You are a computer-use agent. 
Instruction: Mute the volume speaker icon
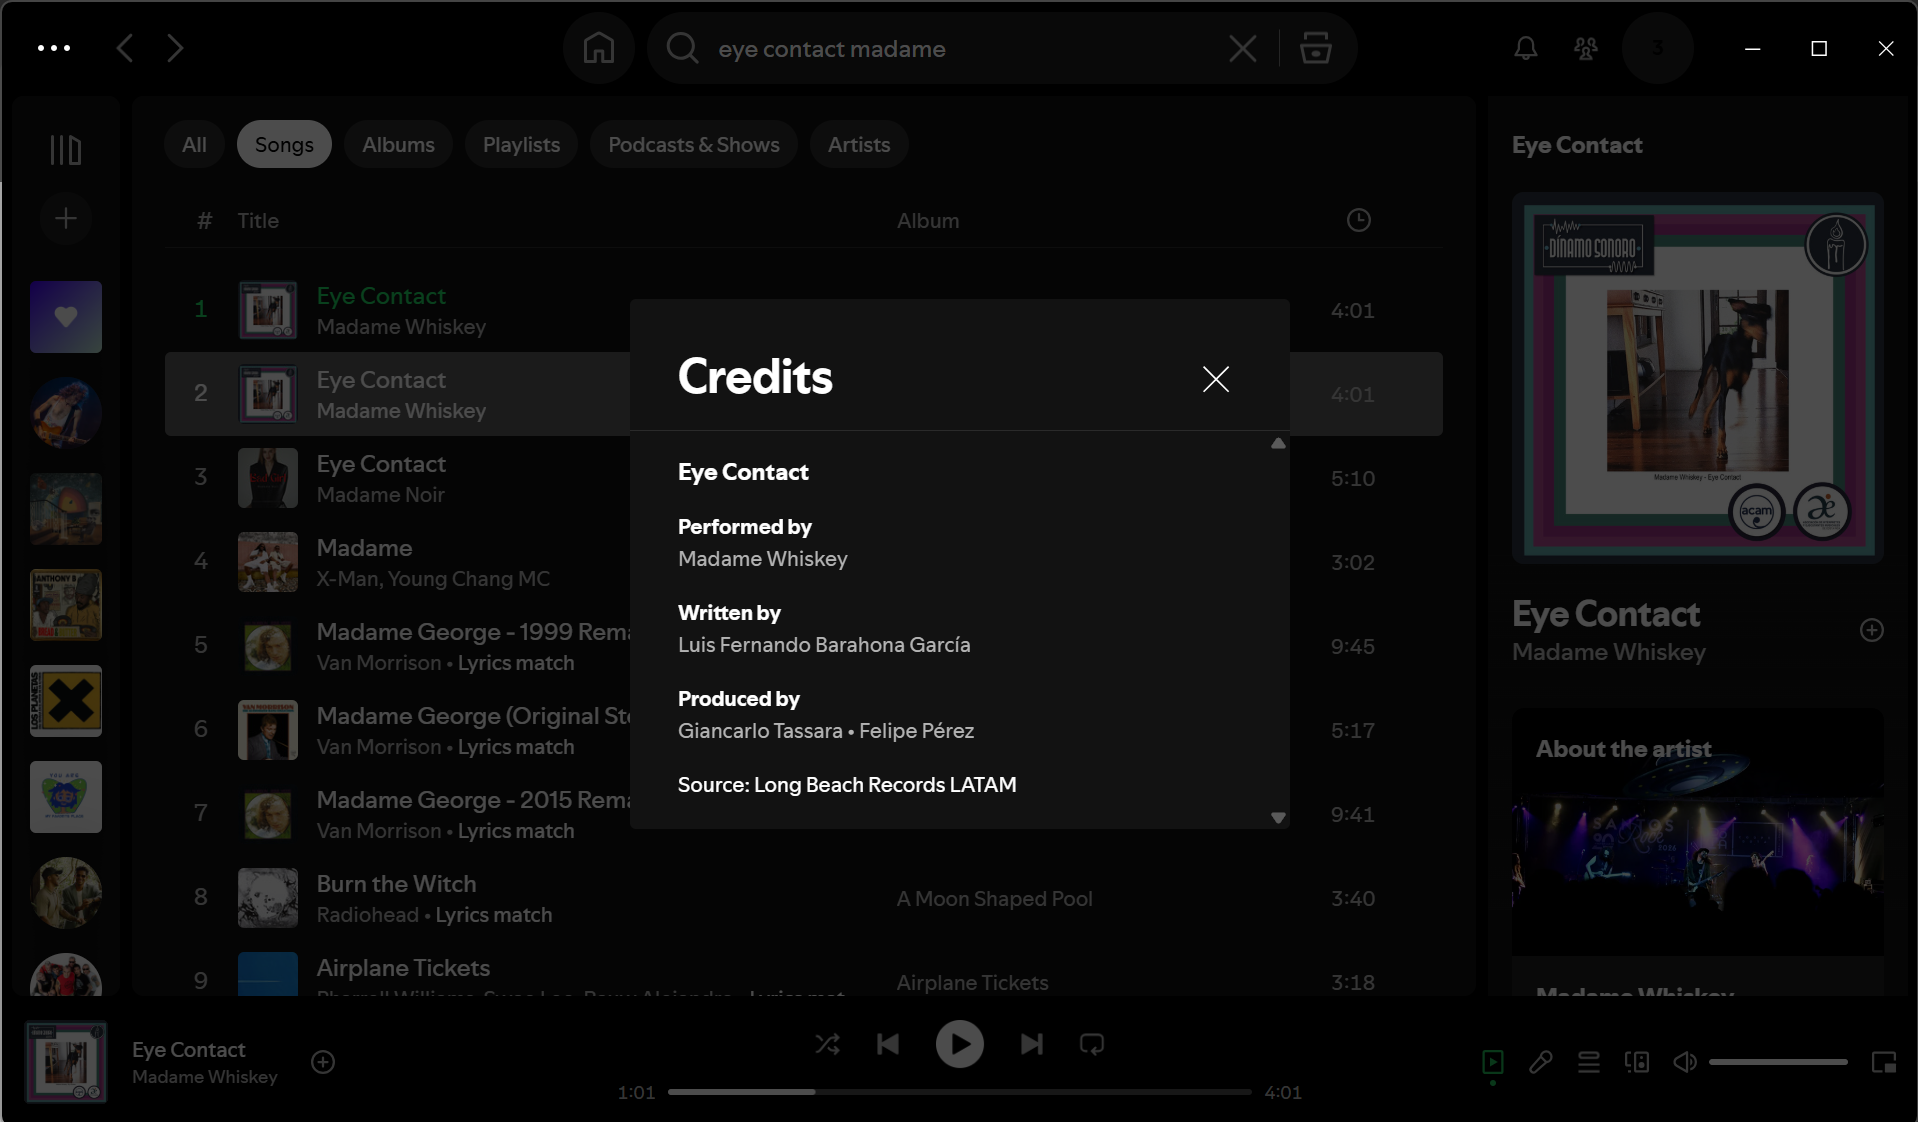(1685, 1062)
